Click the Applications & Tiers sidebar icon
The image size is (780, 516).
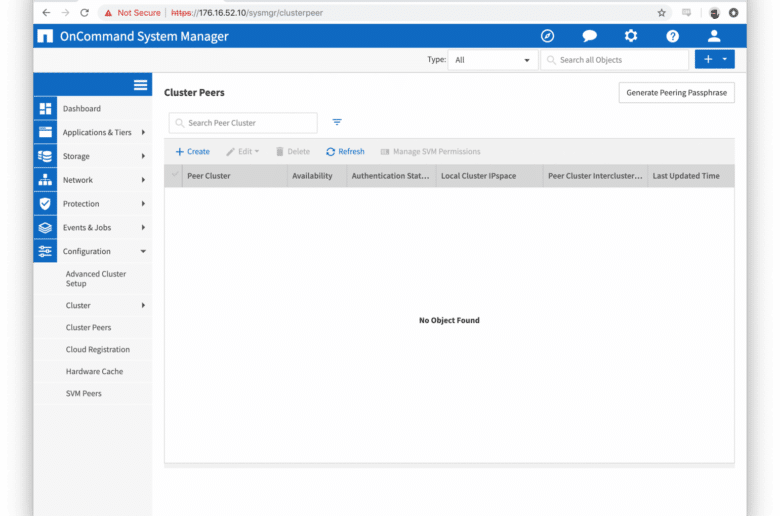coord(45,132)
